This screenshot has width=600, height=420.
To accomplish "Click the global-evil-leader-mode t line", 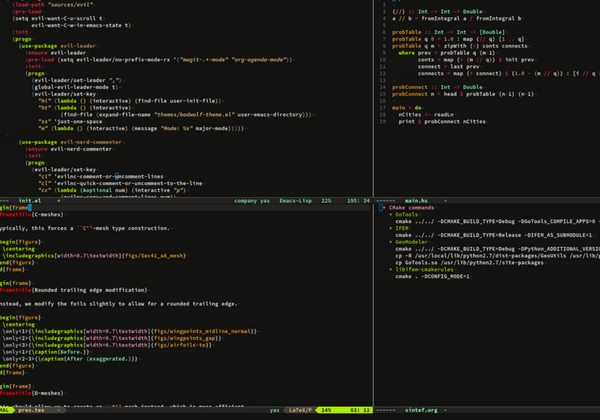I will point(75,87).
